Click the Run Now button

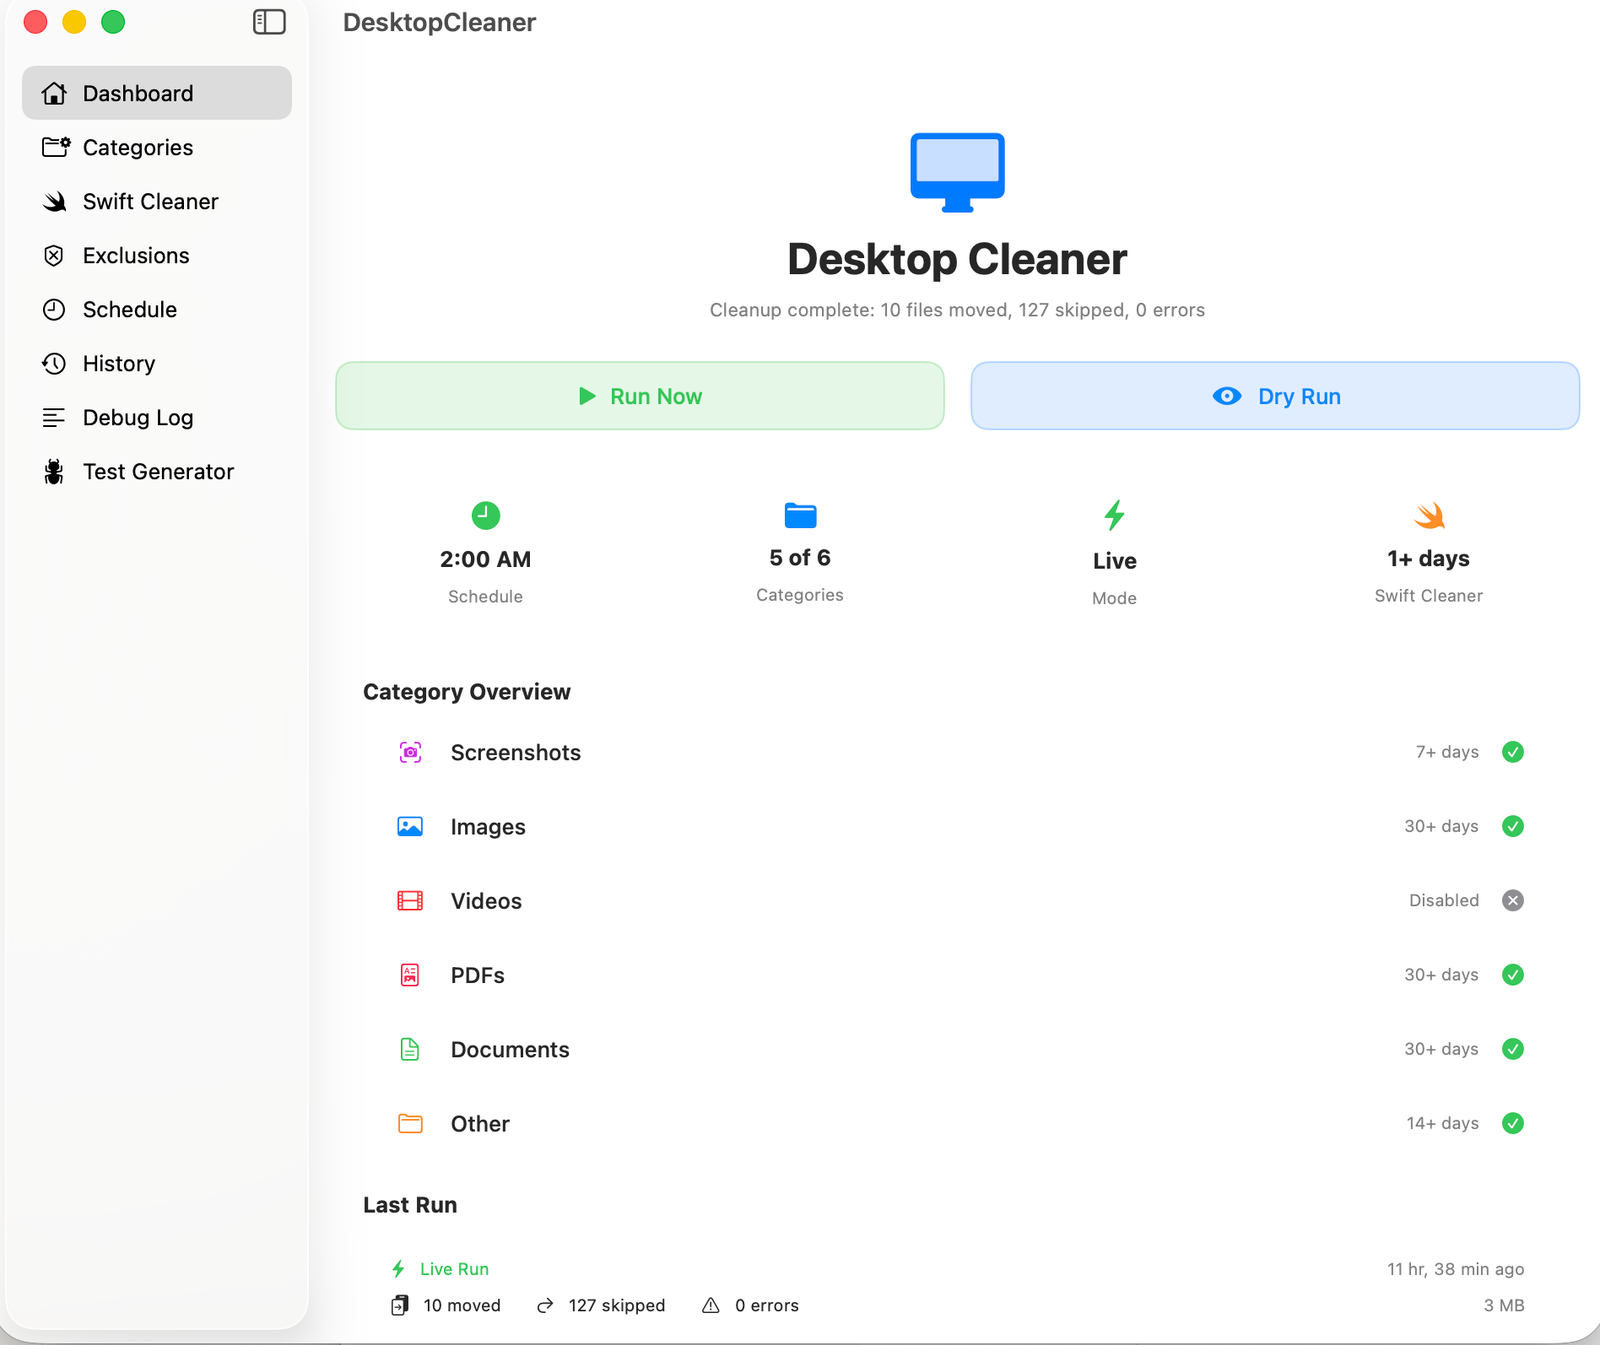(x=640, y=396)
